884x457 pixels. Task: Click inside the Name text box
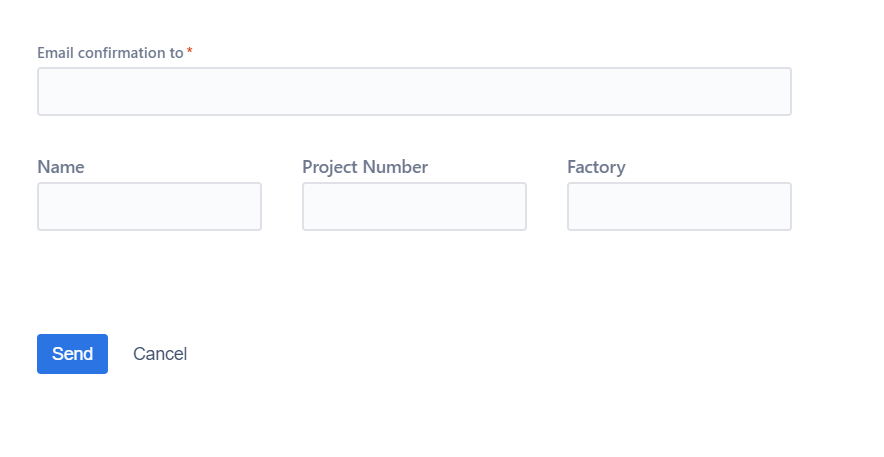click(x=149, y=206)
